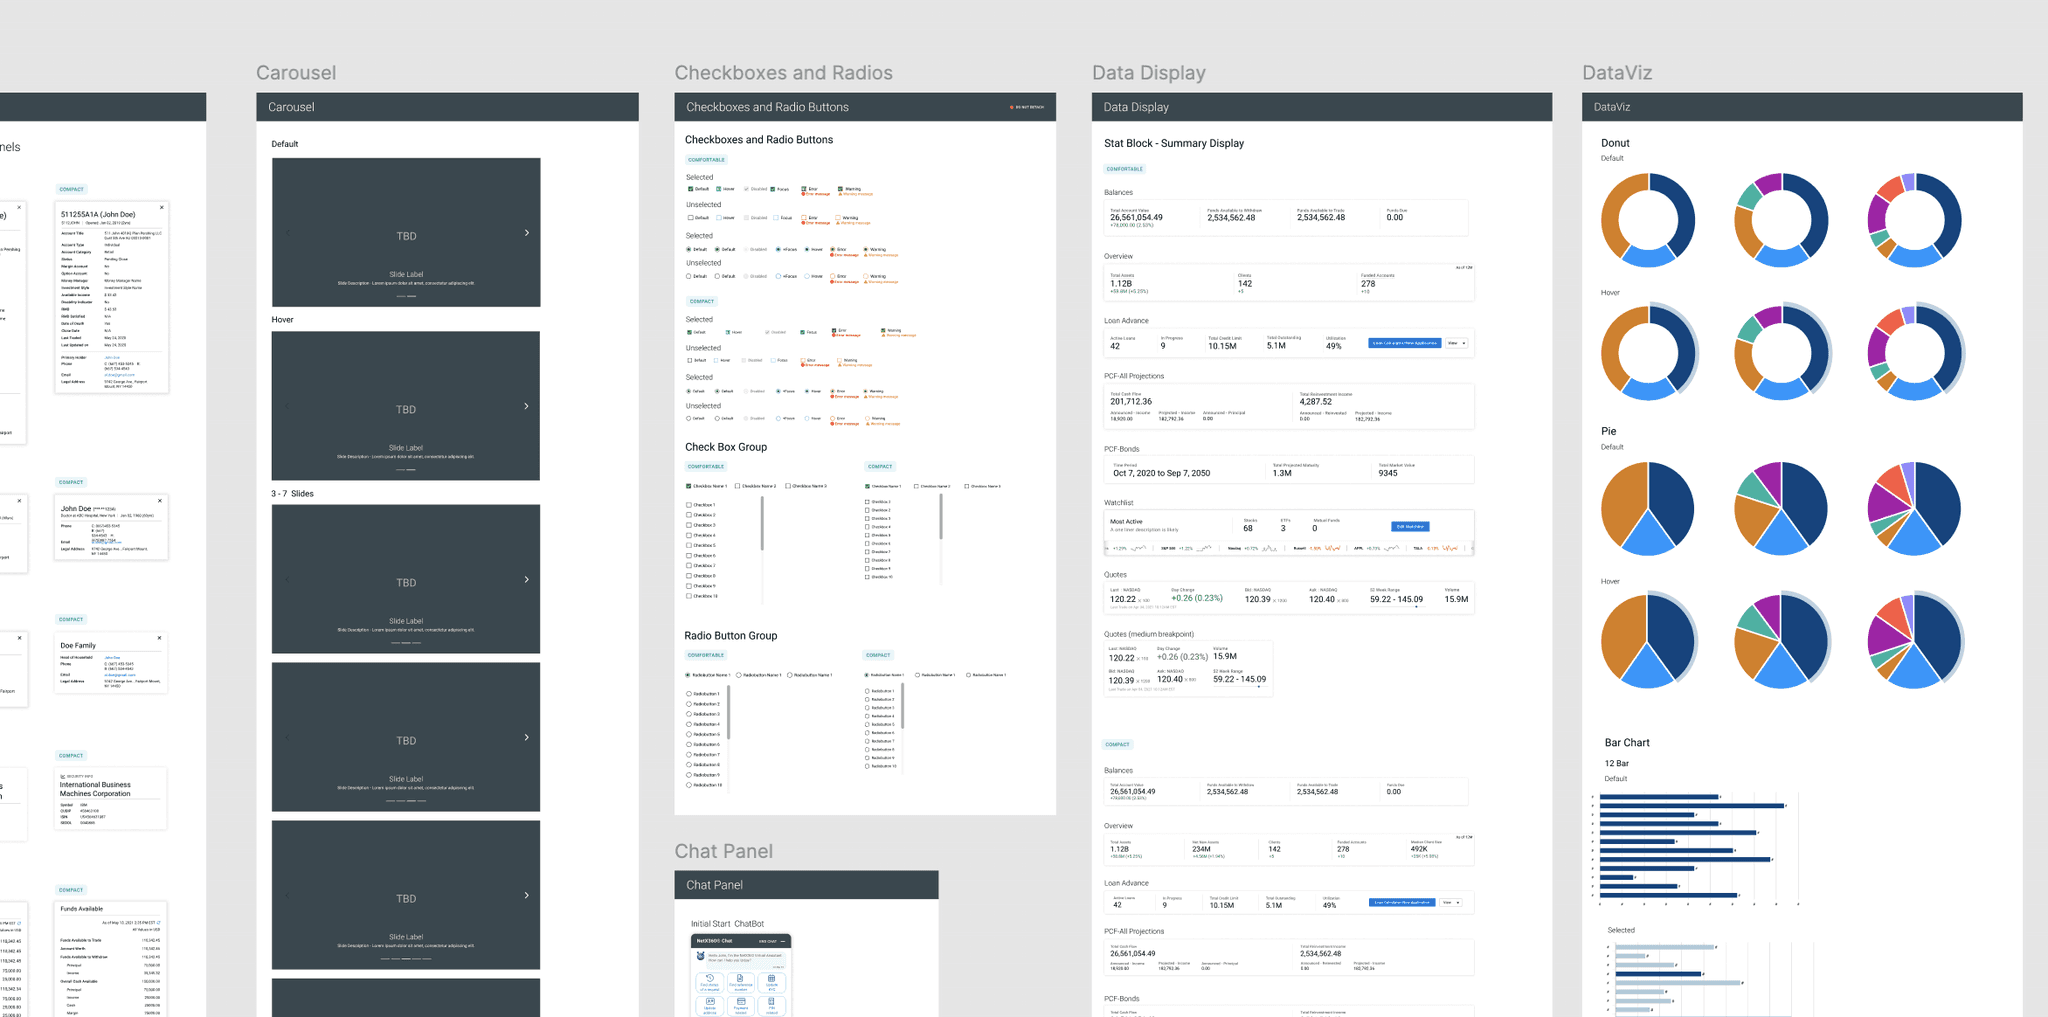Screen dimensions: 2048x1017
Task: Toggle selected 'Warning' checkbox in Comfortable section
Action: (x=840, y=189)
